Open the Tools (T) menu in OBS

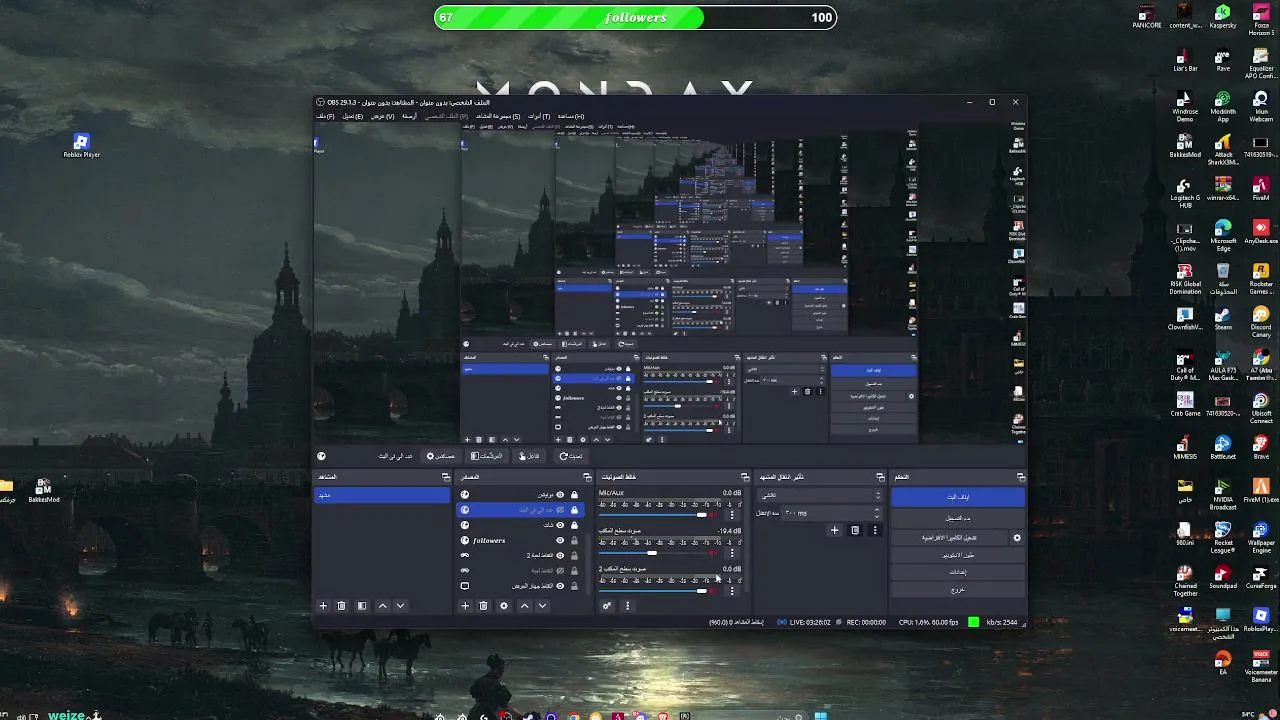pyautogui.click(x=539, y=116)
